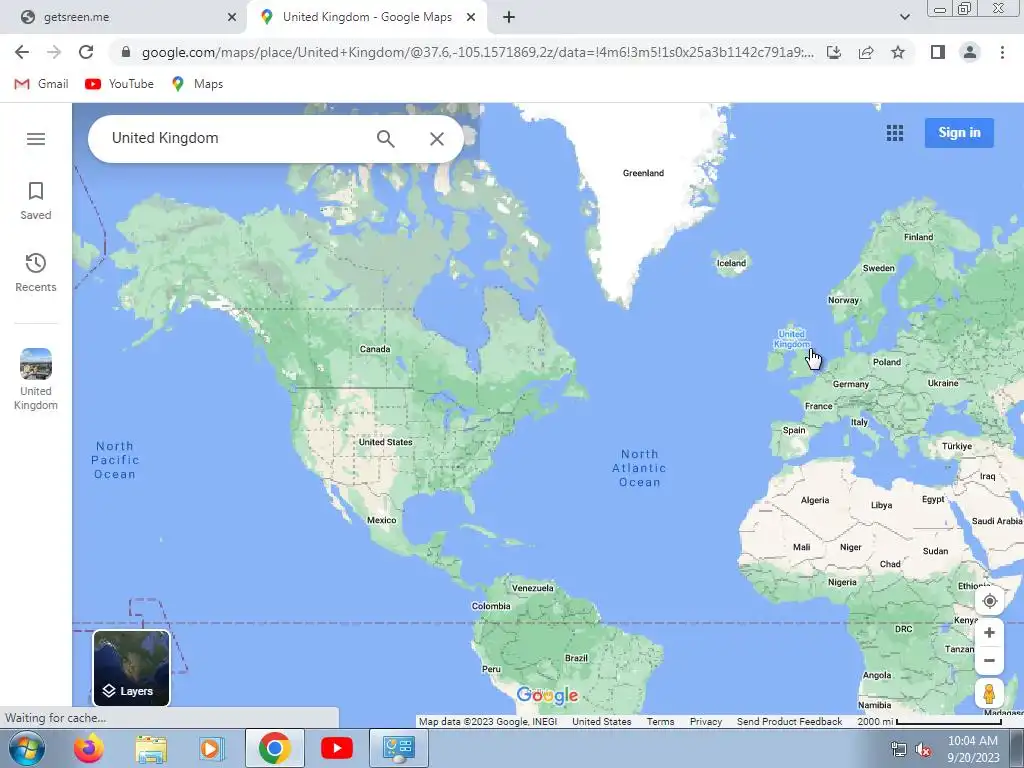Image resolution: width=1024 pixels, height=768 pixels.
Task: Go back with the browser back arrow
Action: [x=22, y=52]
